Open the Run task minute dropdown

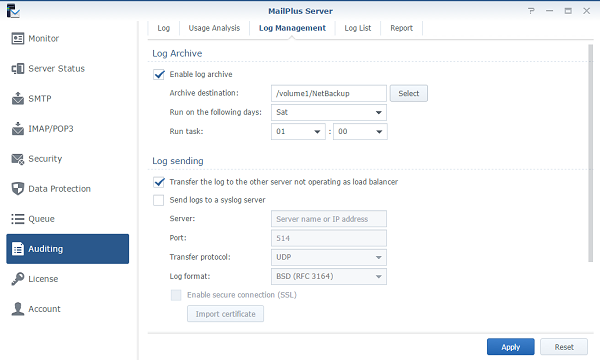coord(360,132)
